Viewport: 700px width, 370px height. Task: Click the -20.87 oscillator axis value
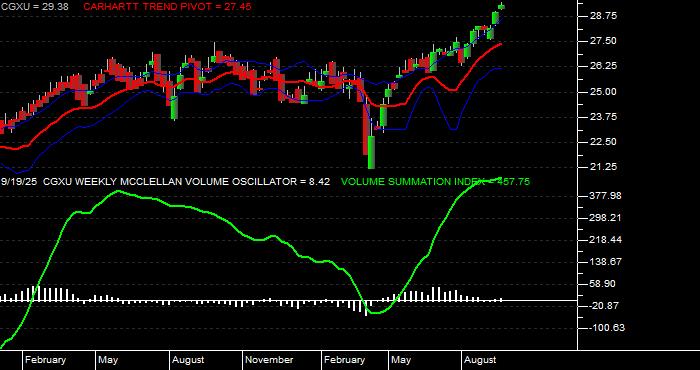(604, 306)
